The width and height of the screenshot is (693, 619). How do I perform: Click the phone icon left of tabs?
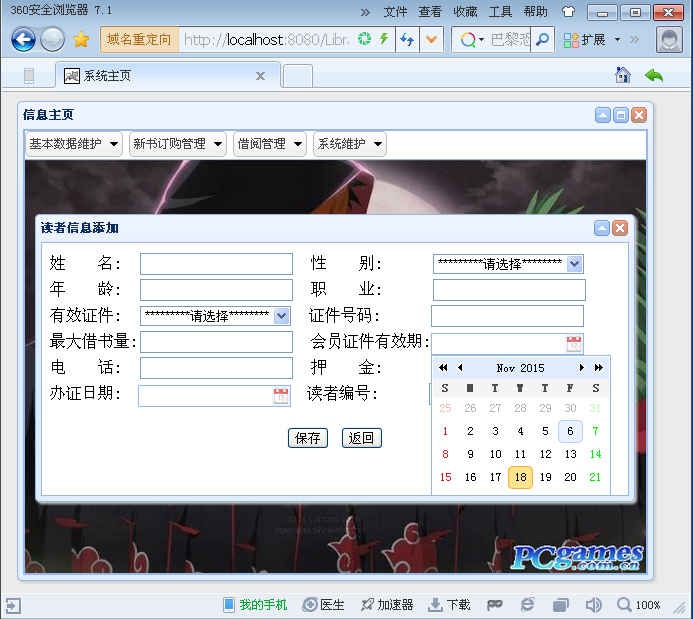click(x=29, y=76)
